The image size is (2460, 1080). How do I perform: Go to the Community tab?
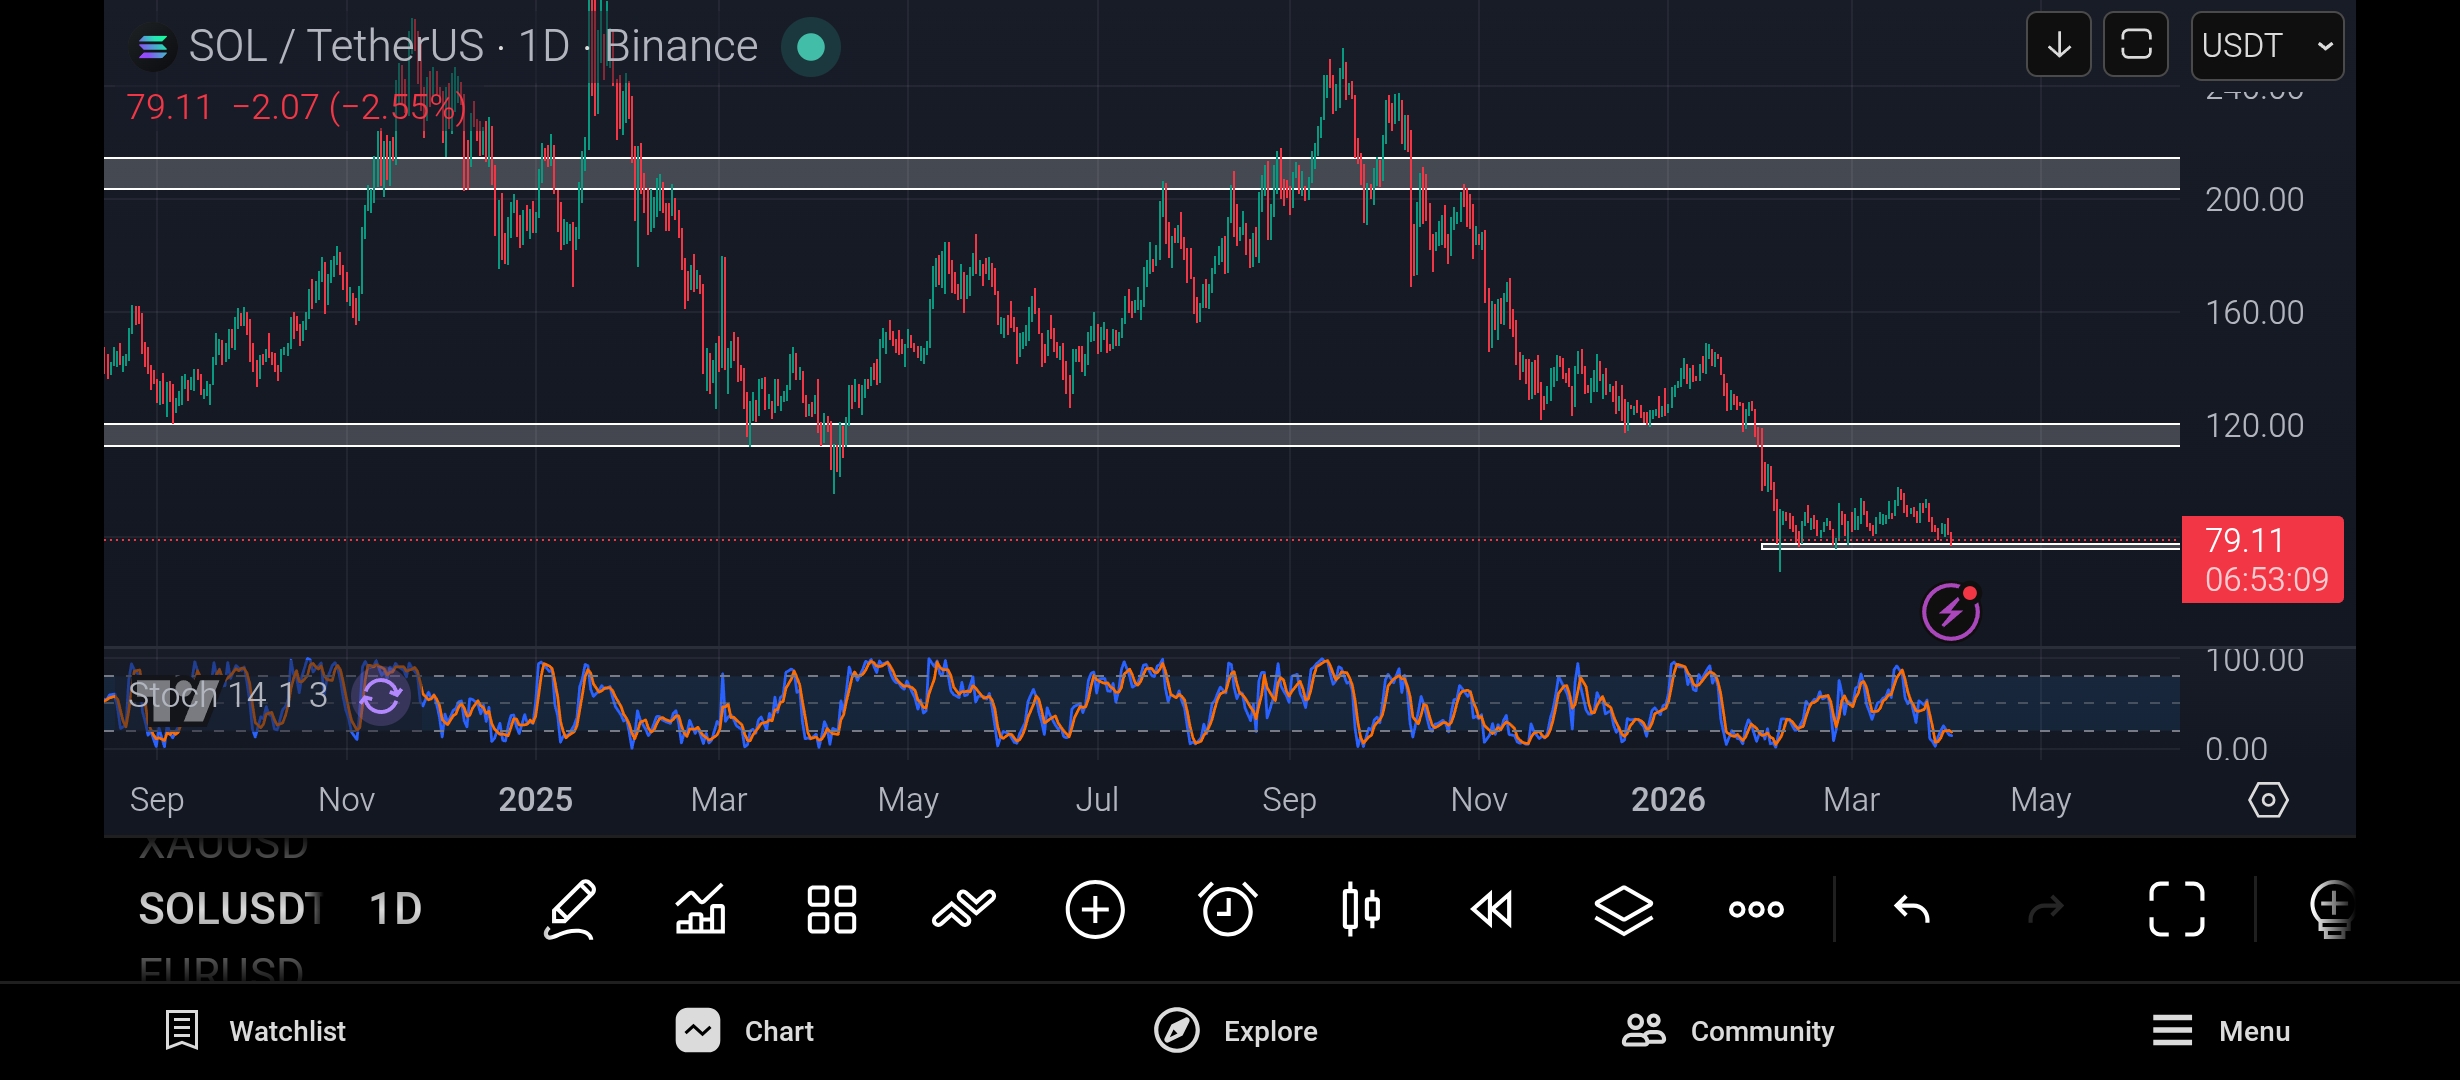(1728, 1031)
